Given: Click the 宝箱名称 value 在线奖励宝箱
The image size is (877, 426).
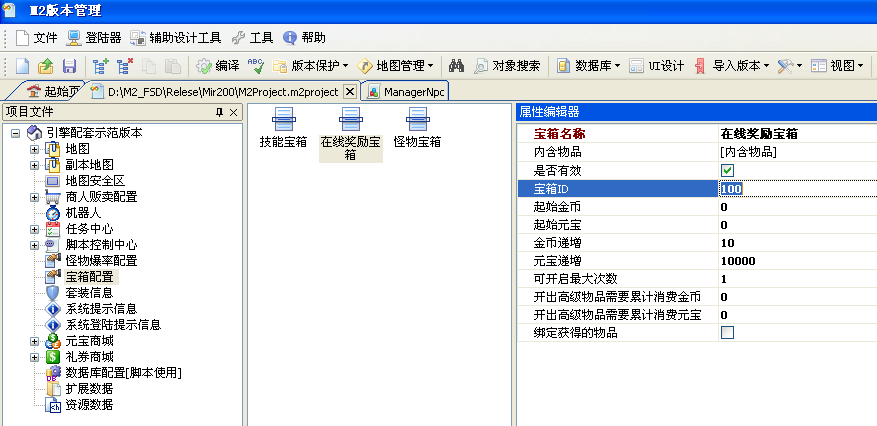Looking at the screenshot, I should coord(759,134).
